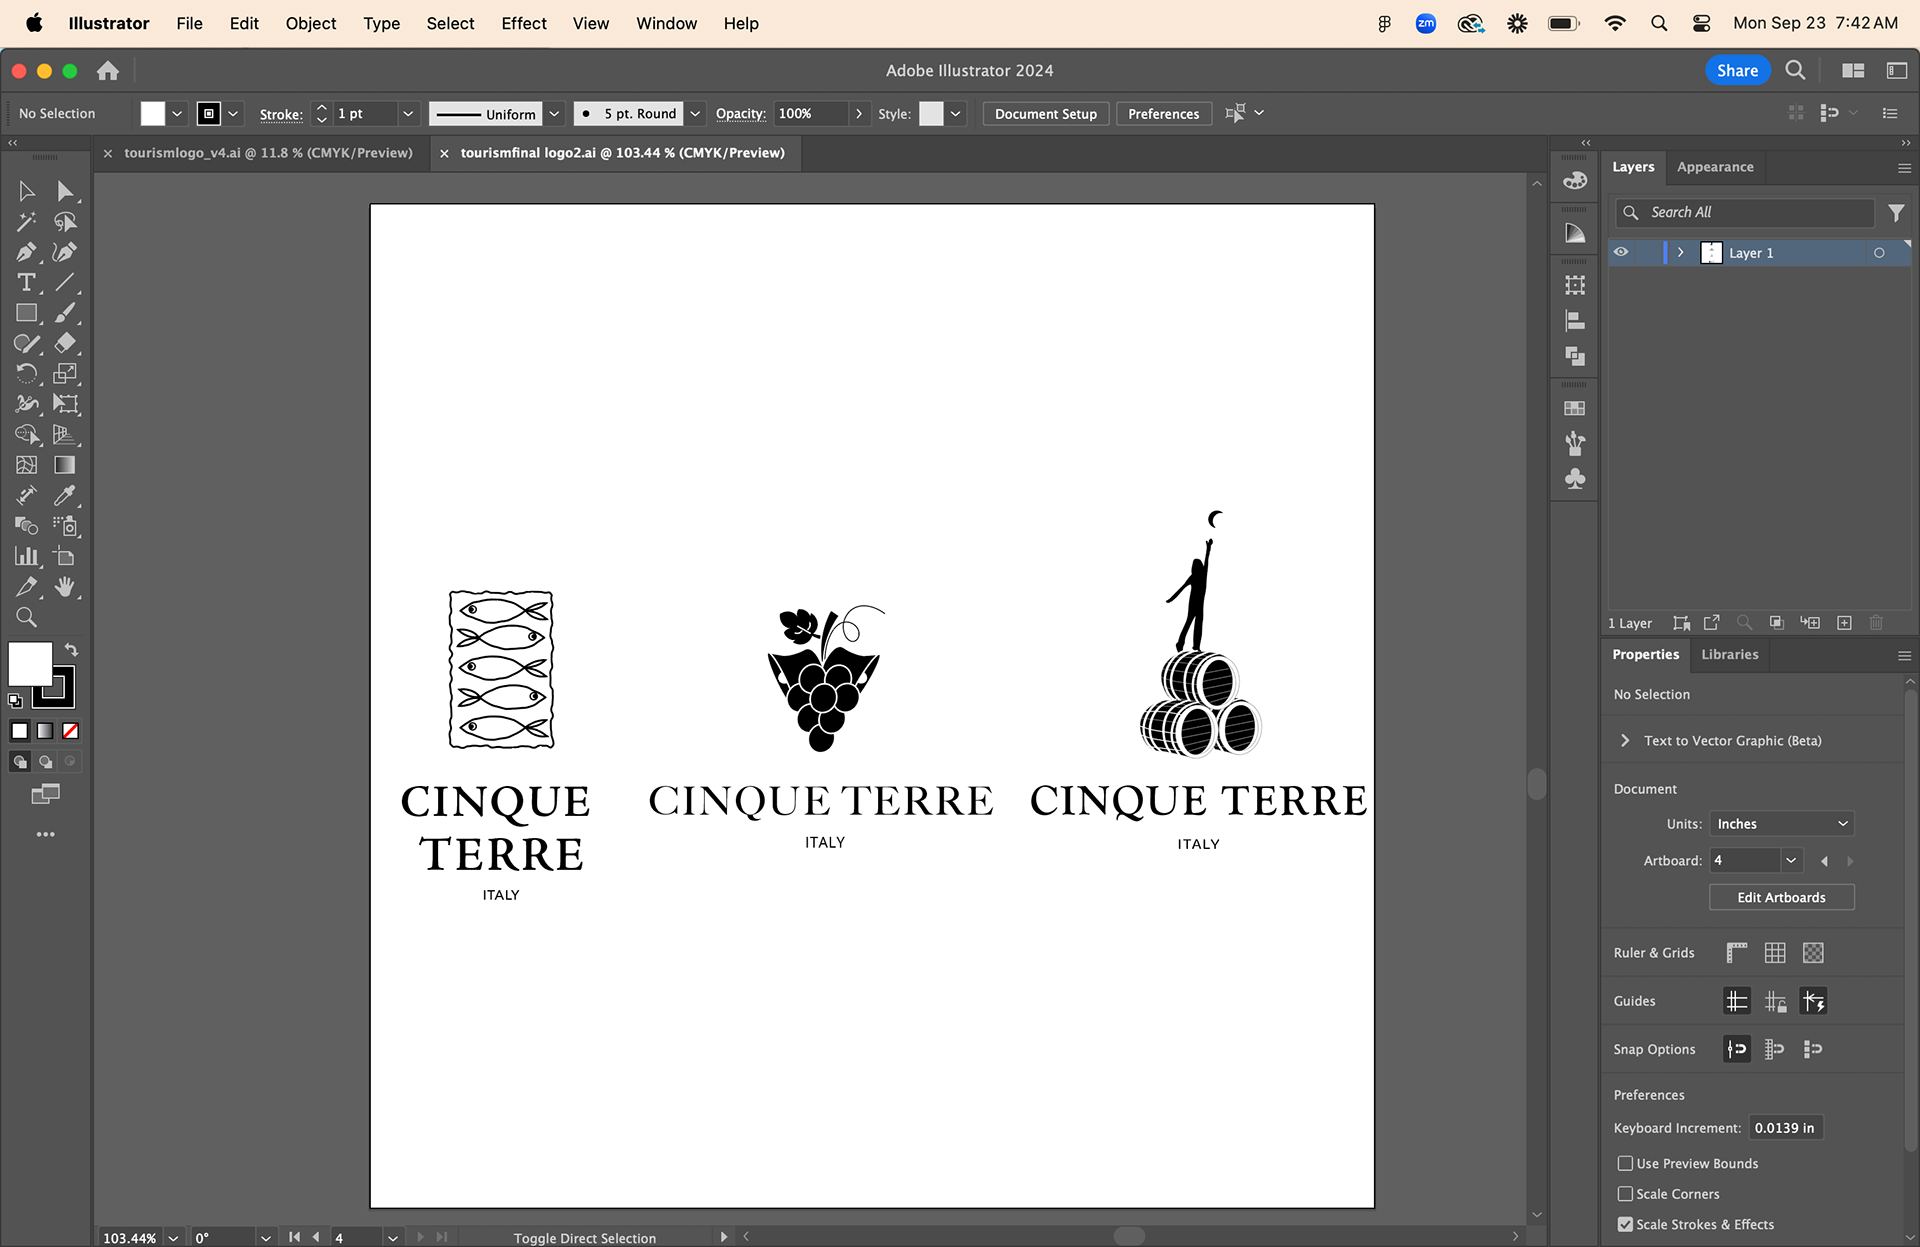1920x1247 pixels.
Task: Select the Eraser tool
Action: [65, 343]
